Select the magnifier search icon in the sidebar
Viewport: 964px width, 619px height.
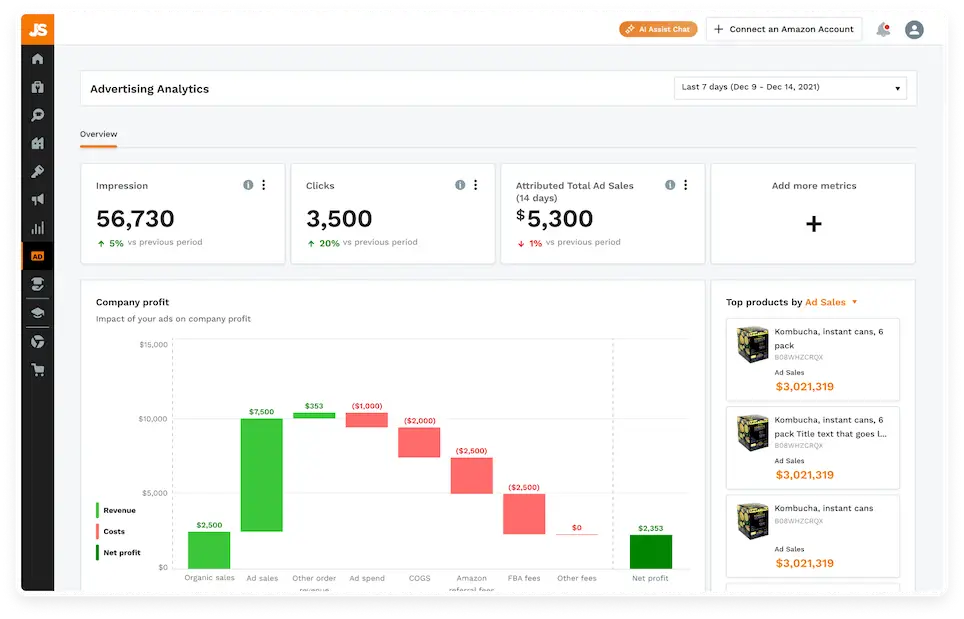[37, 115]
